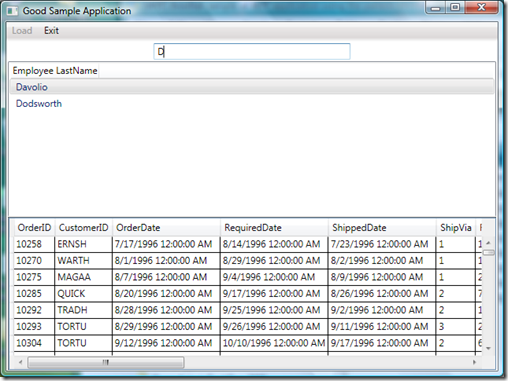
Task: Focus the search text box containing D
Action: 252,52
